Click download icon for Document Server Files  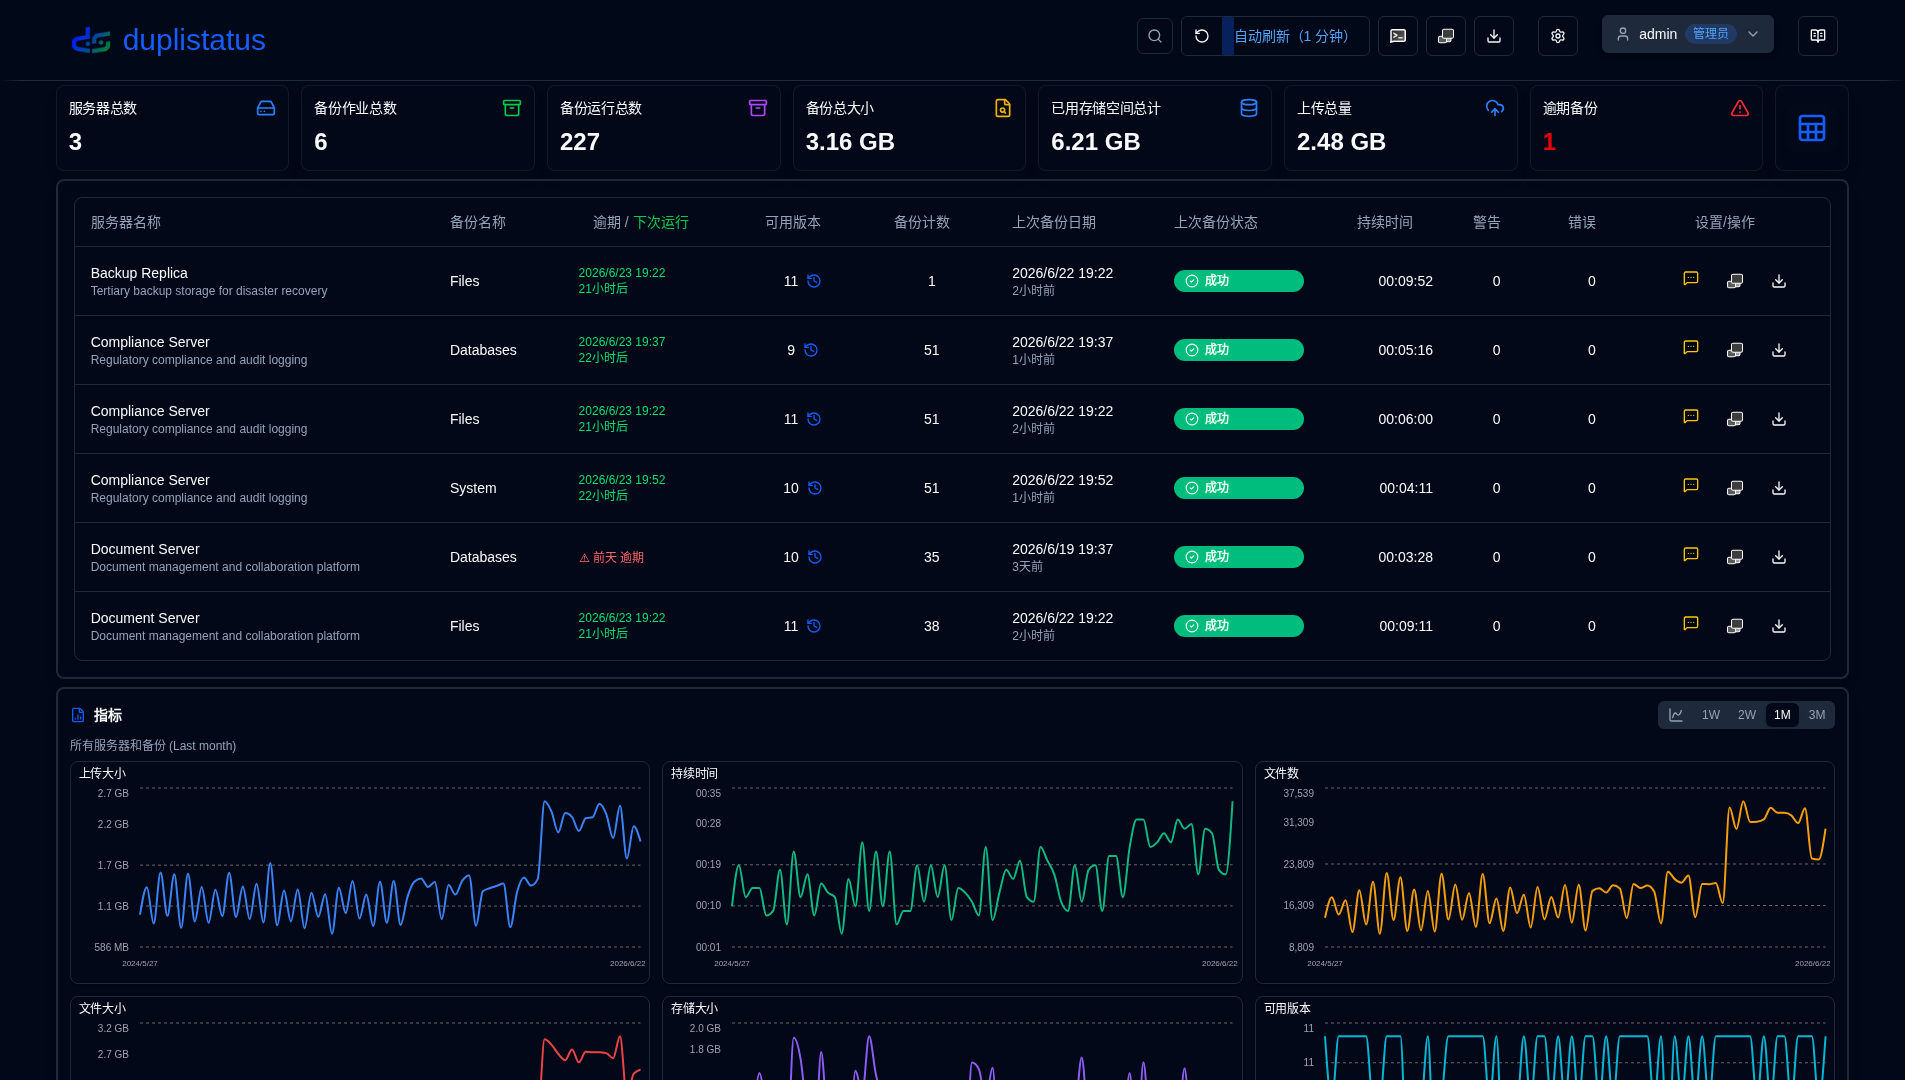1779,626
